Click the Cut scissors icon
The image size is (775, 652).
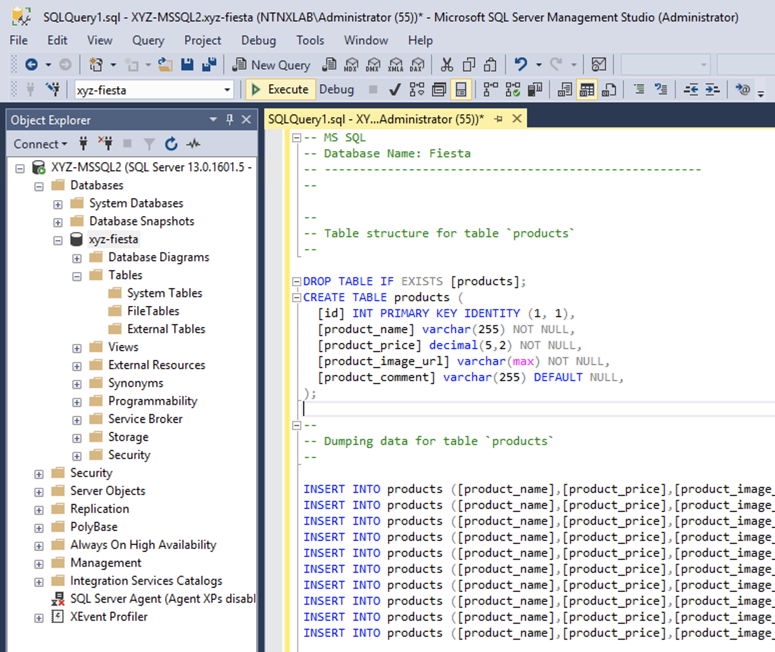pos(447,65)
